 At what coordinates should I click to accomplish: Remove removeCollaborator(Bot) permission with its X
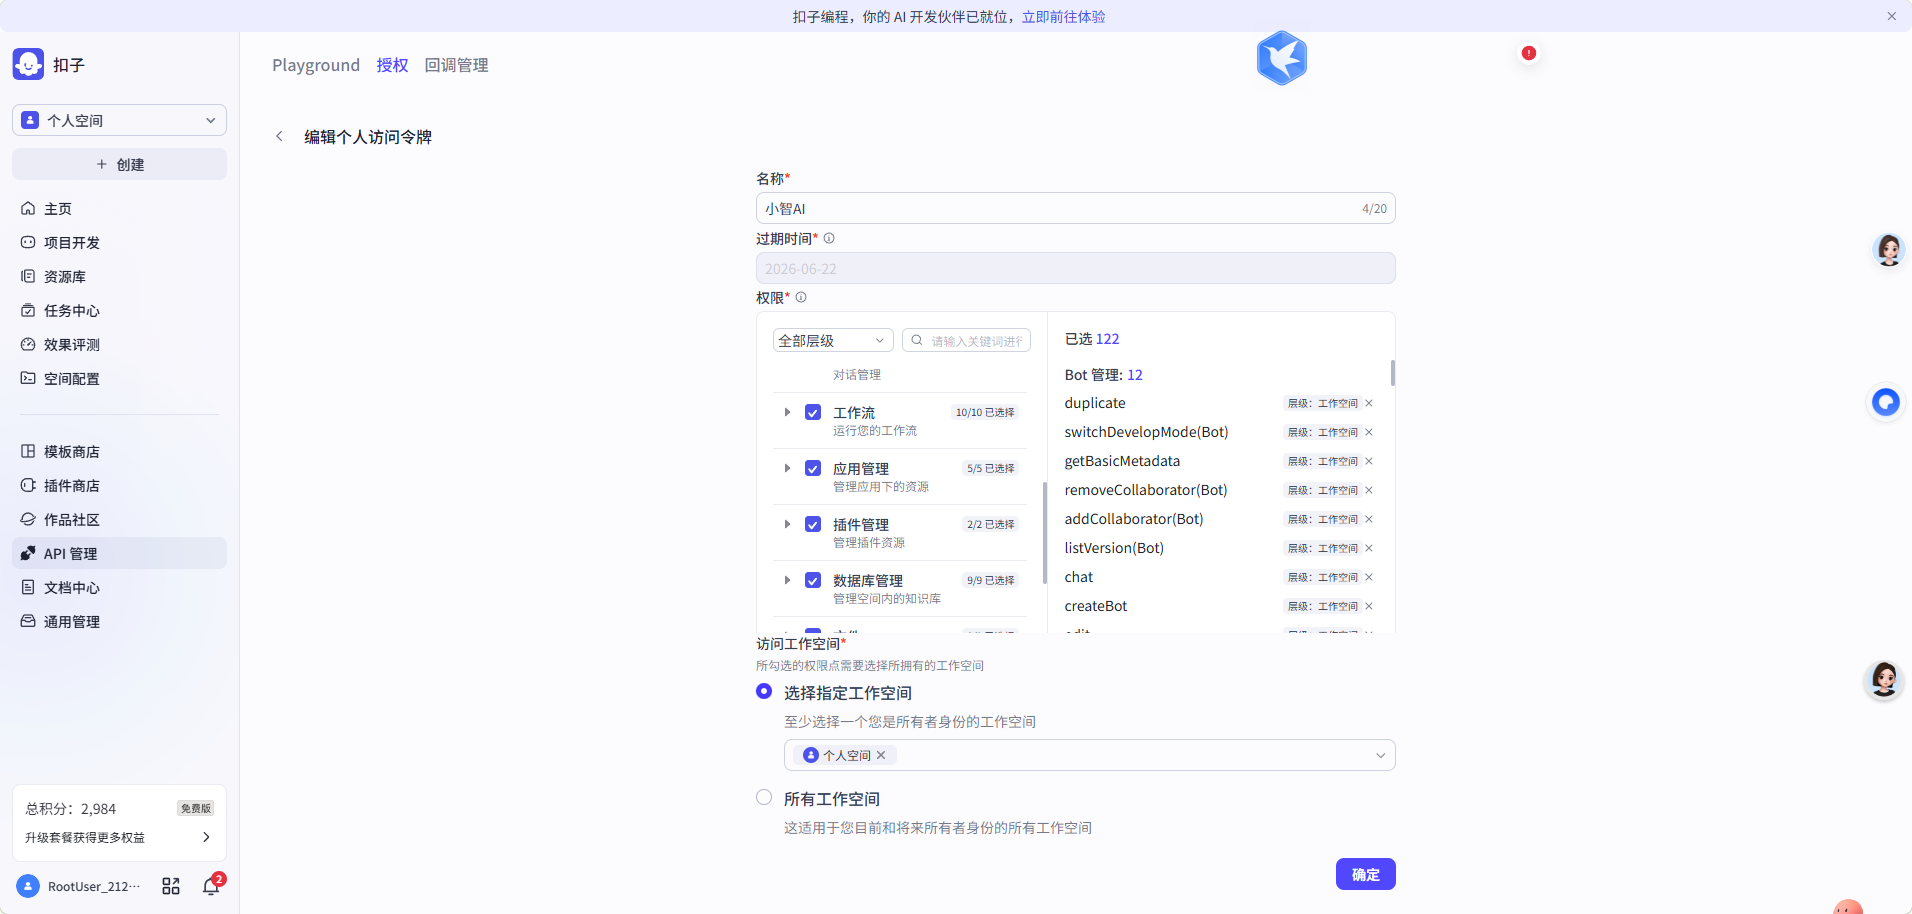(1369, 490)
